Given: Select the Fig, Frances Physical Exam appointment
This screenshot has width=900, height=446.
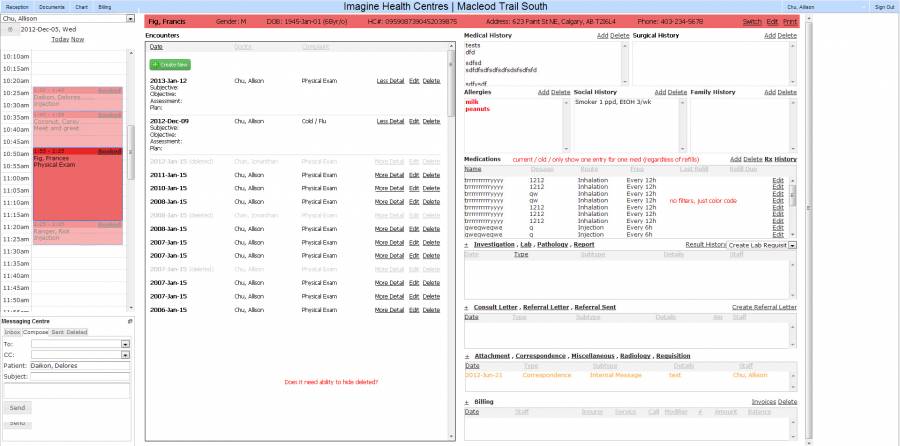Looking at the screenshot, I should [x=77, y=184].
